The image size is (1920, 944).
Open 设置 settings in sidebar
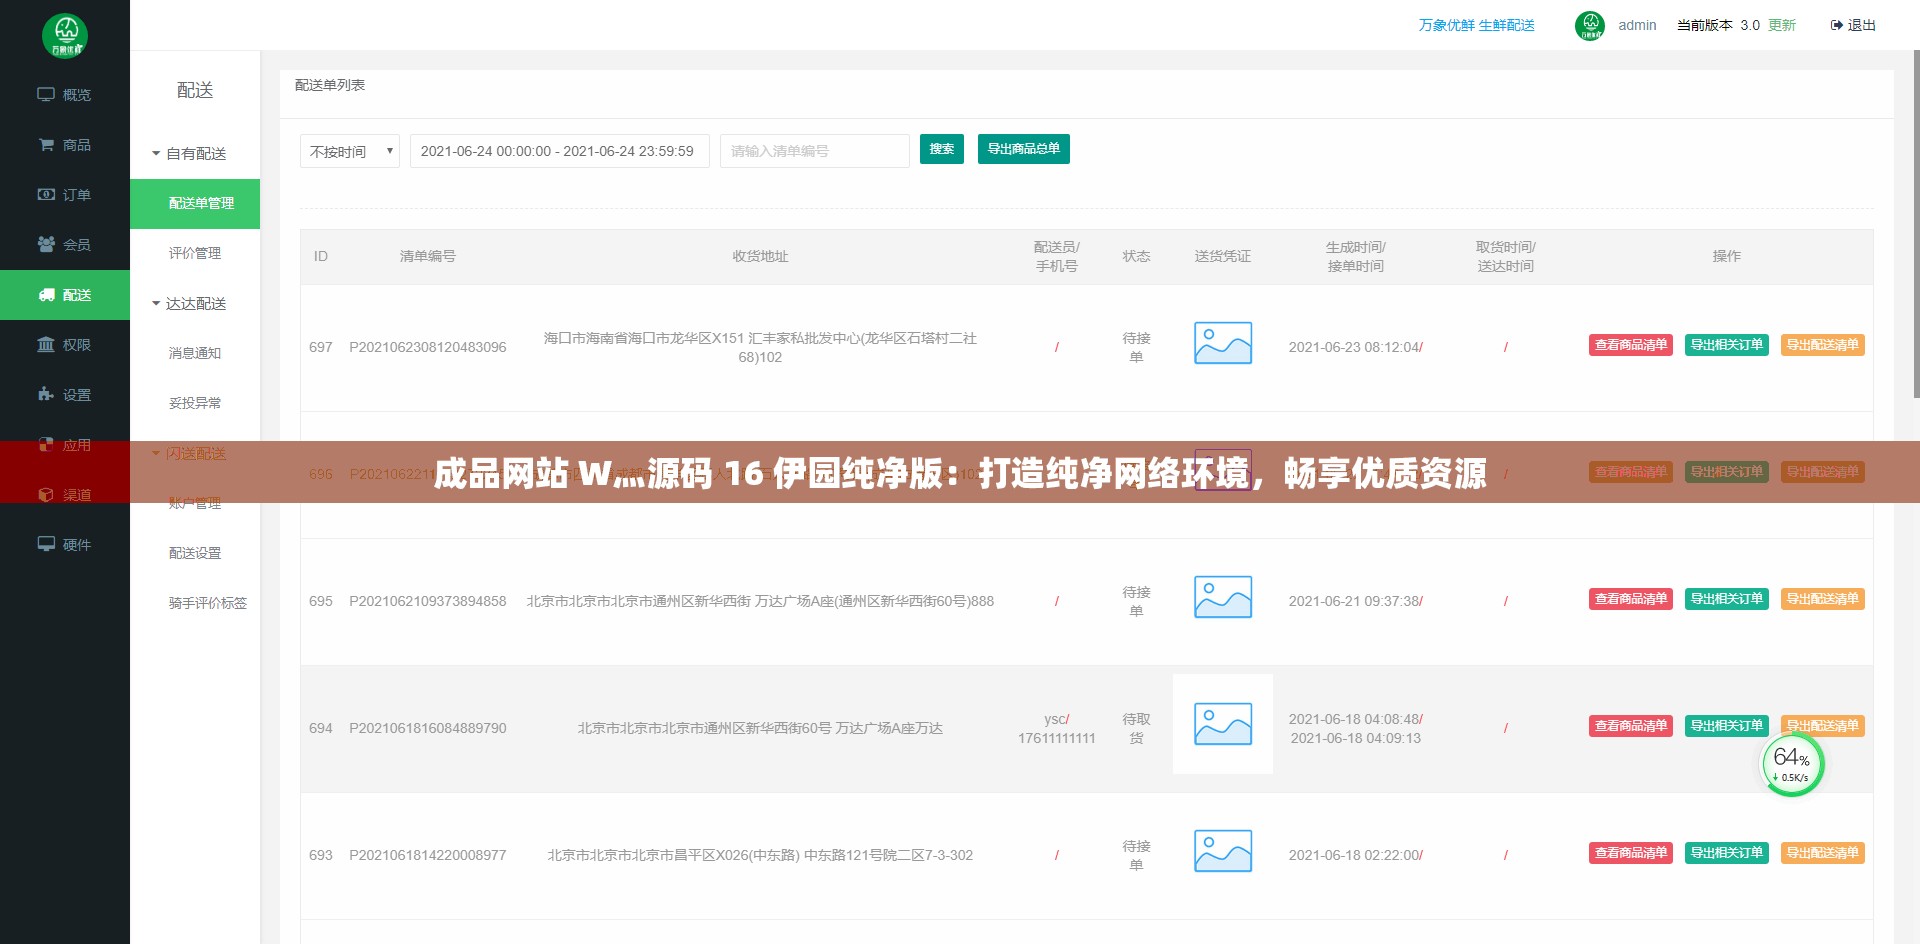(x=65, y=395)
